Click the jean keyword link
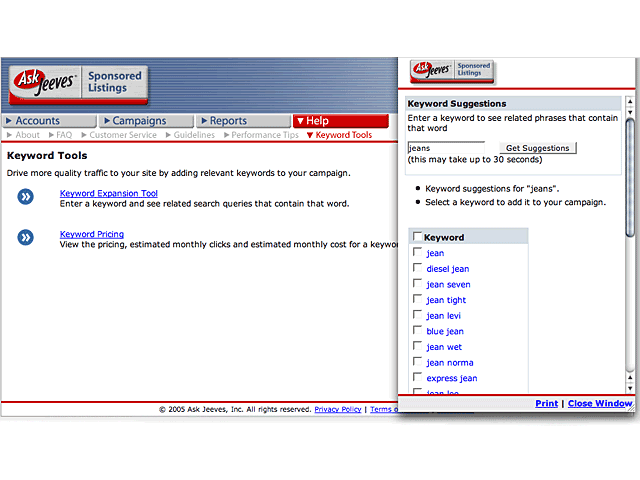The height and width of the screenshot is (480, 640). pyautogui.click(x=435, y=253)
